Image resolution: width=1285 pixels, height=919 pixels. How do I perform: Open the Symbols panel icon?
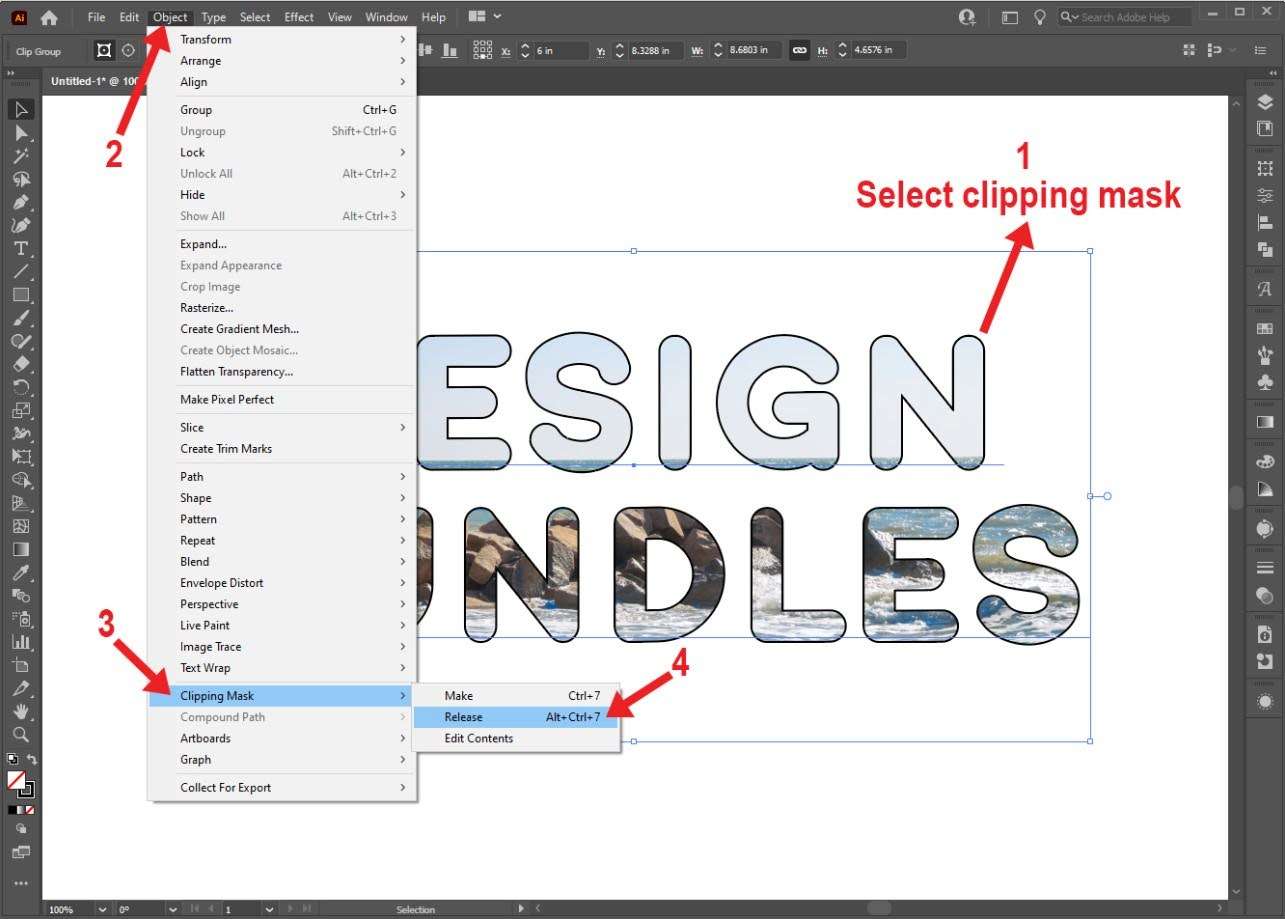coord(1265,382)
